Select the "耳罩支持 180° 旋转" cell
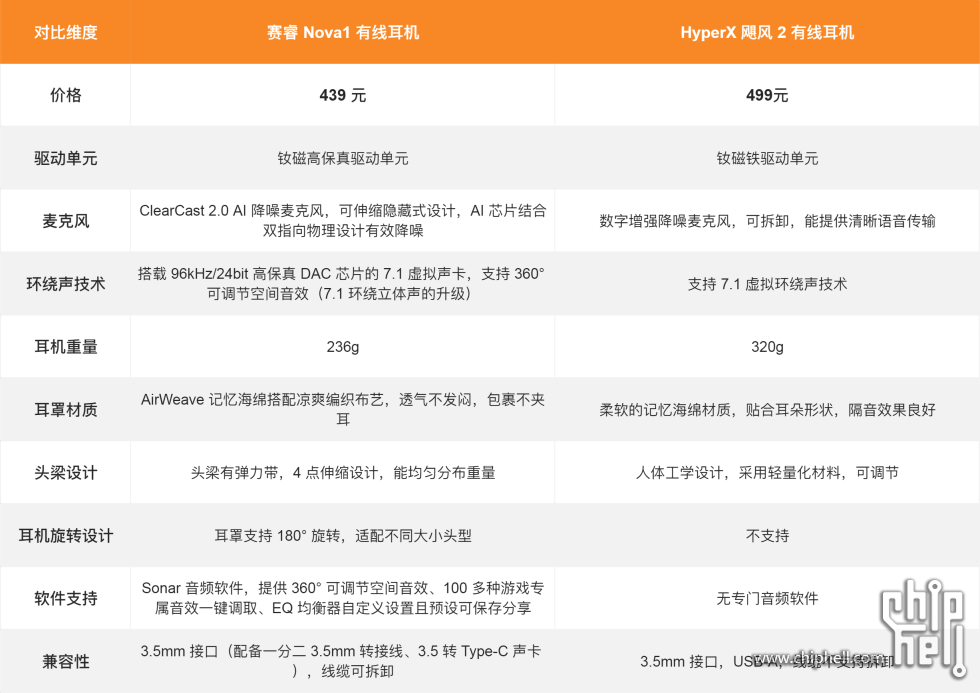 [x=342, y=536]
